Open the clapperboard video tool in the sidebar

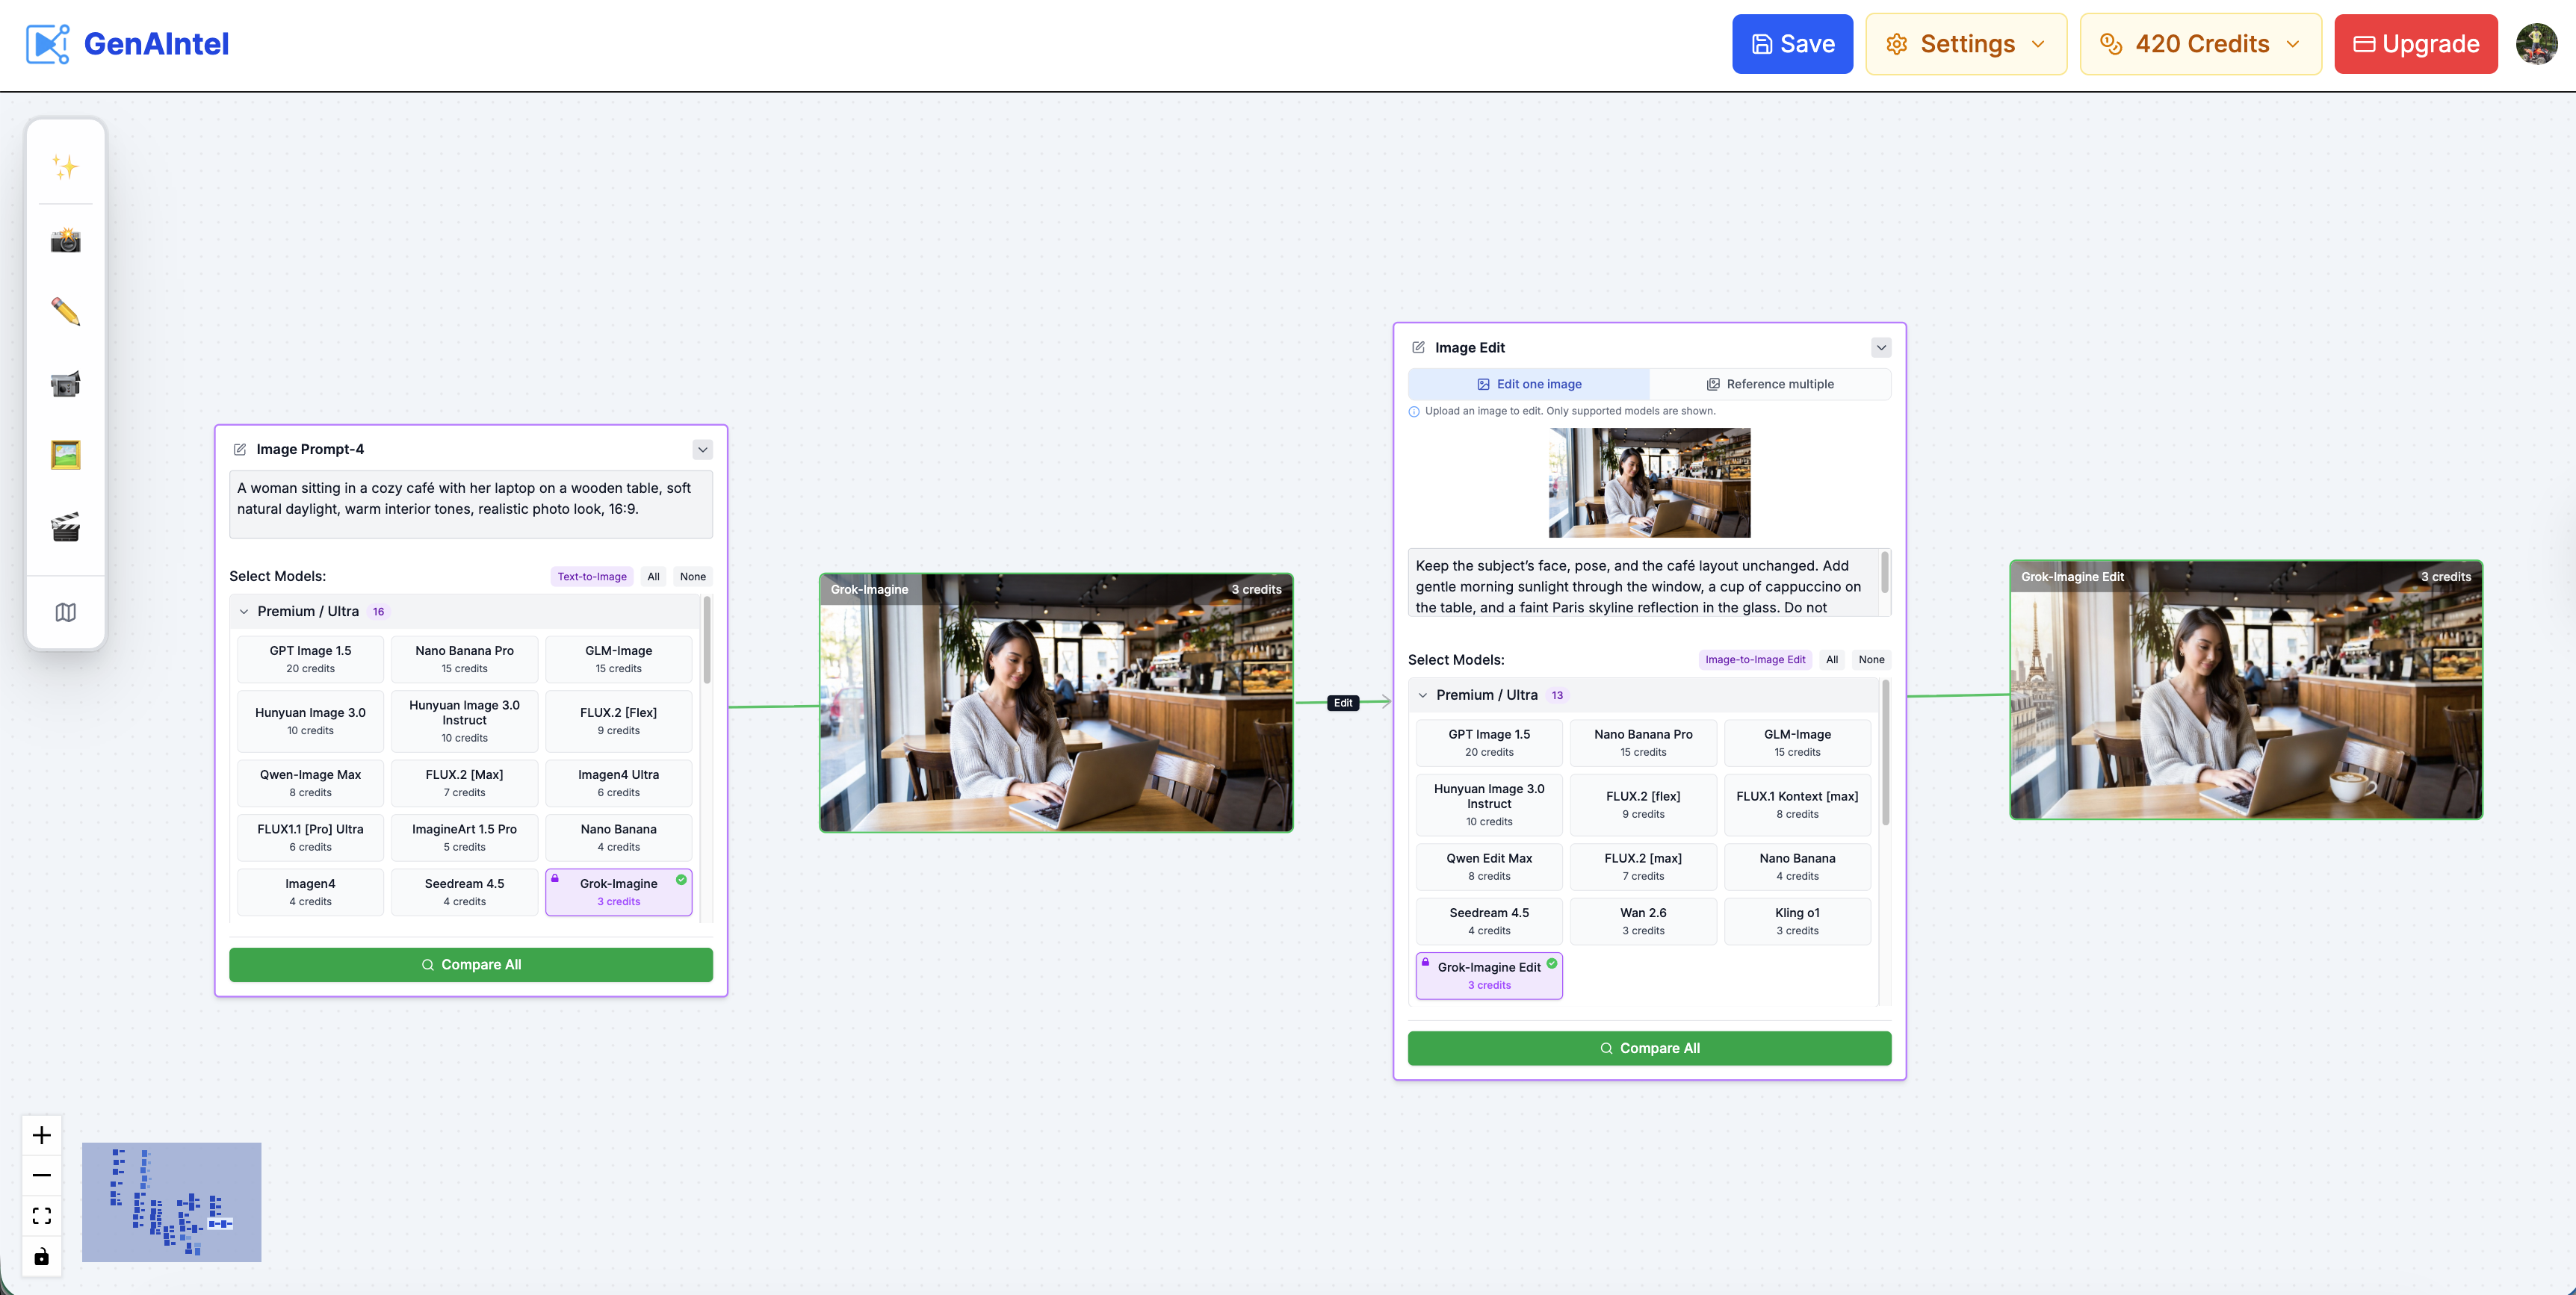tap(65, 527)
